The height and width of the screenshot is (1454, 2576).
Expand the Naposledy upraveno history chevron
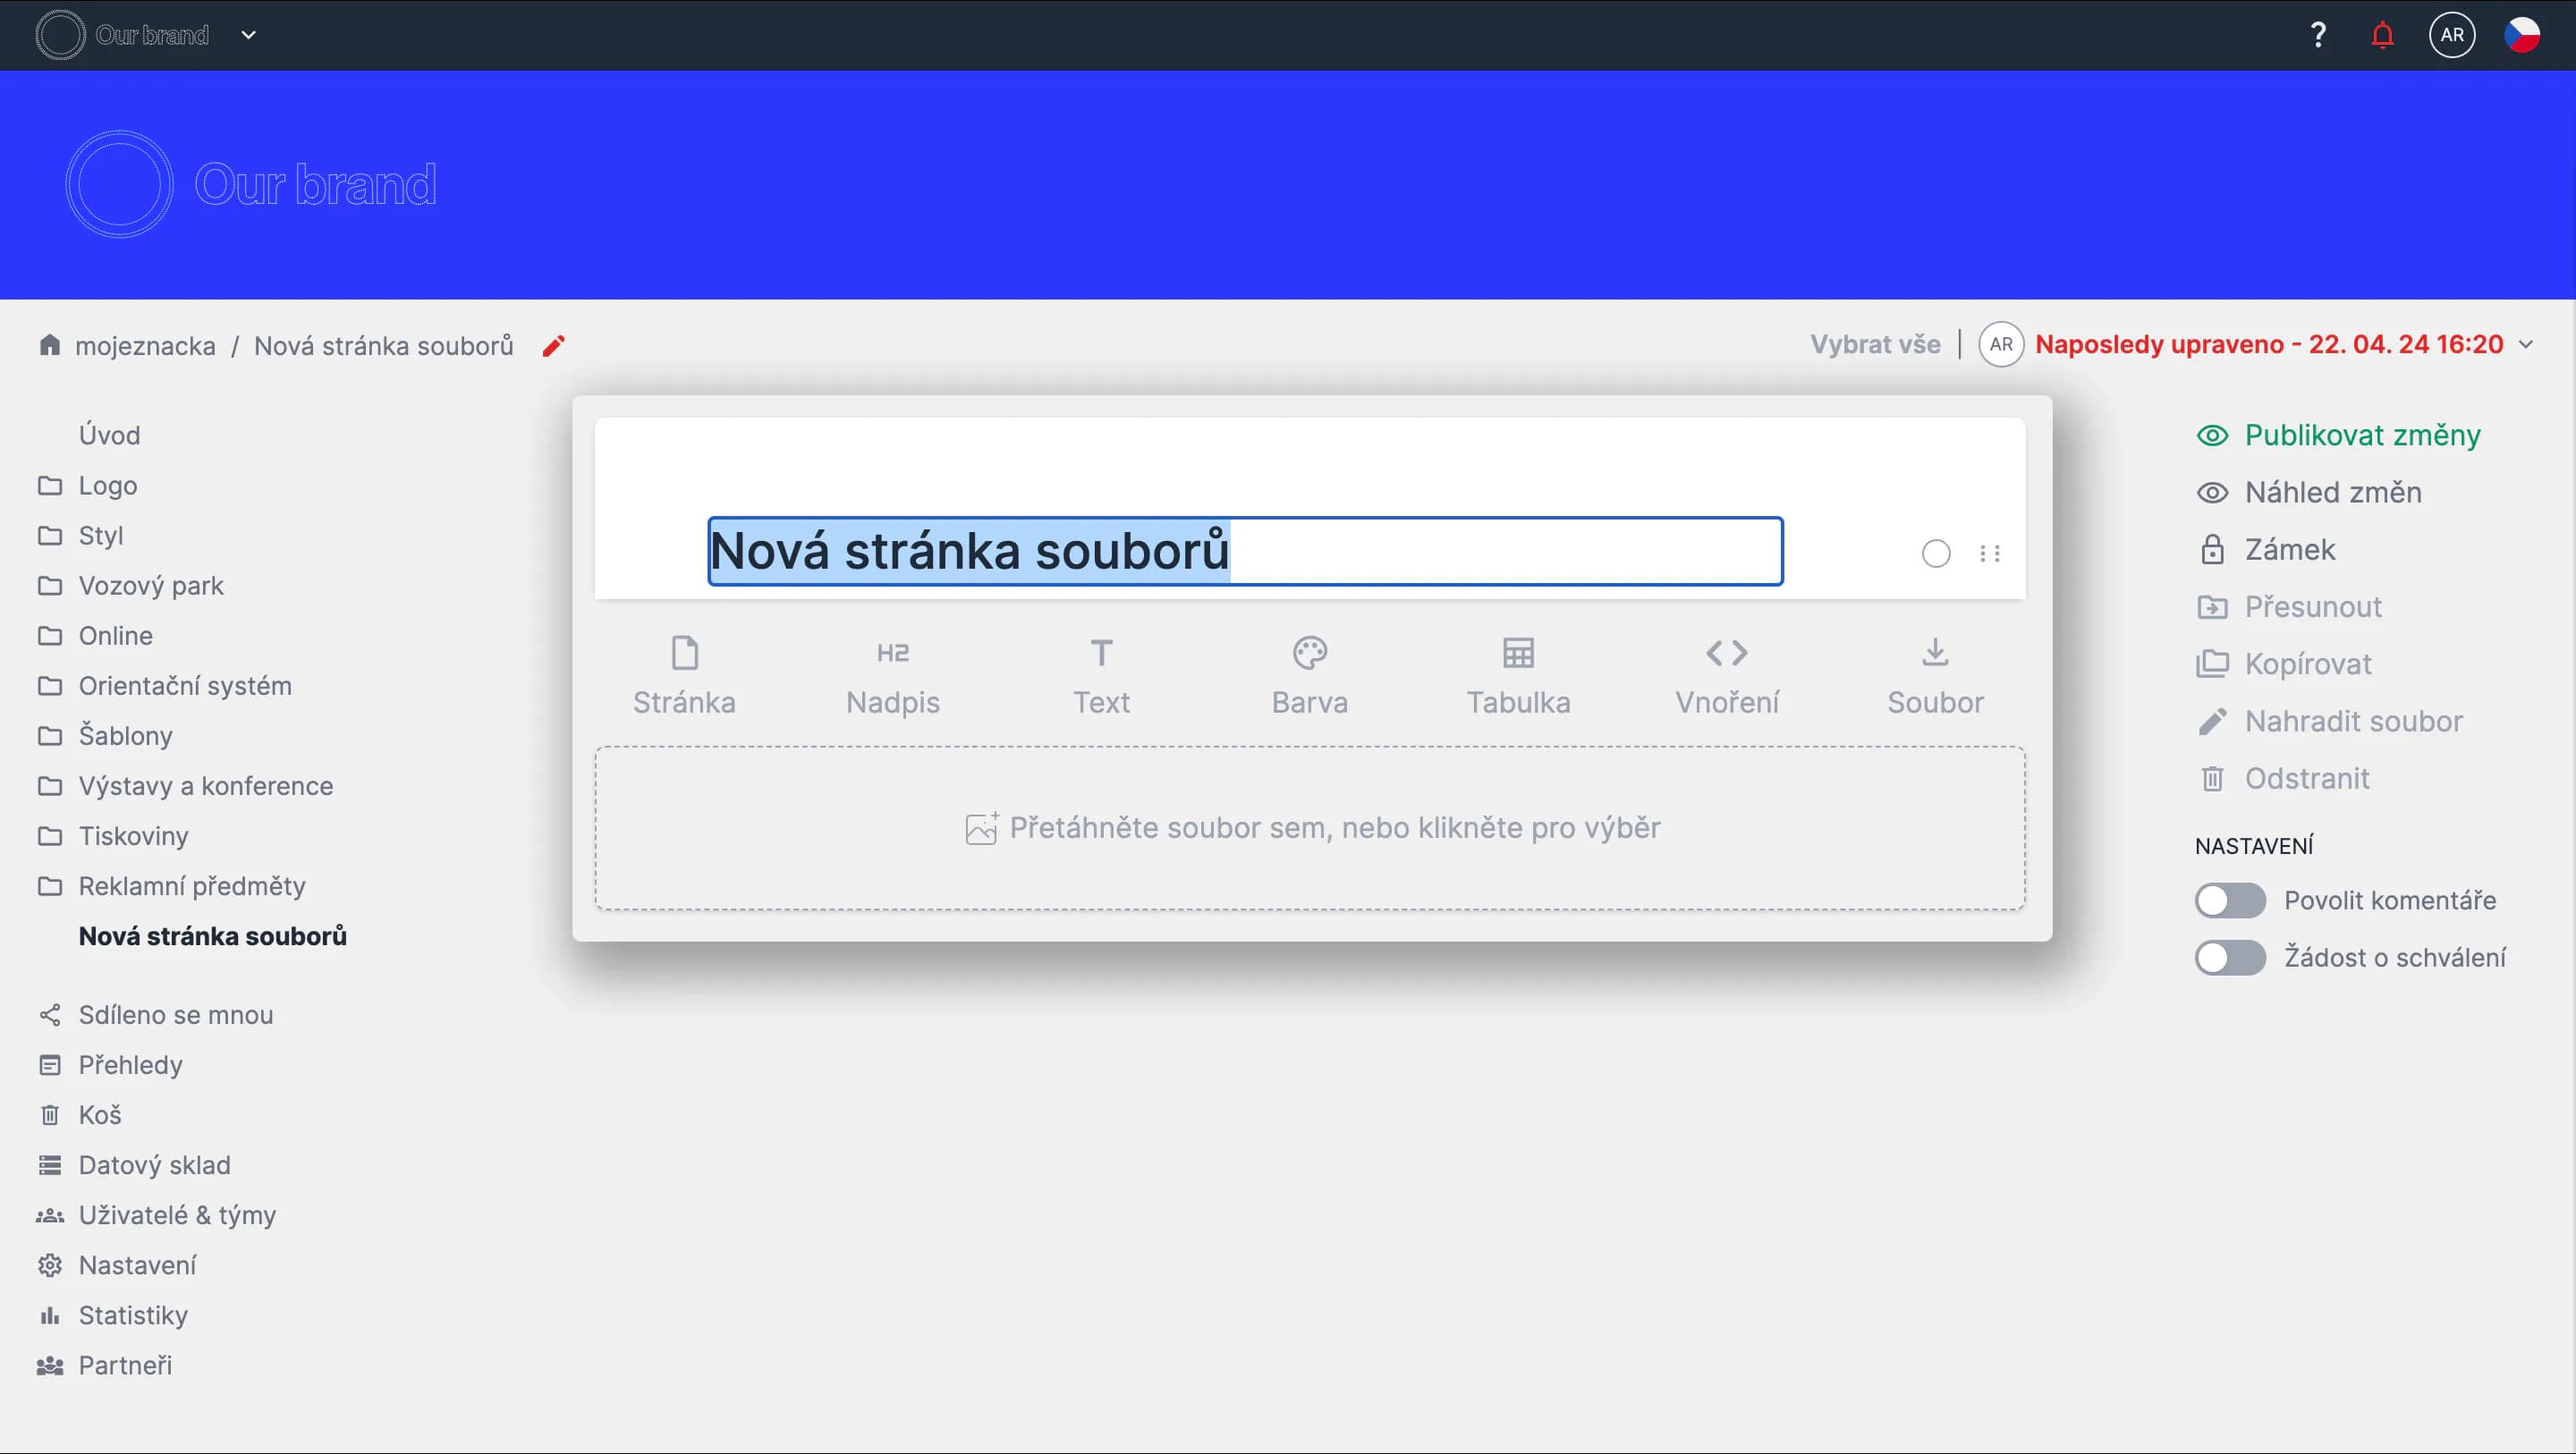click(2526, 344)
